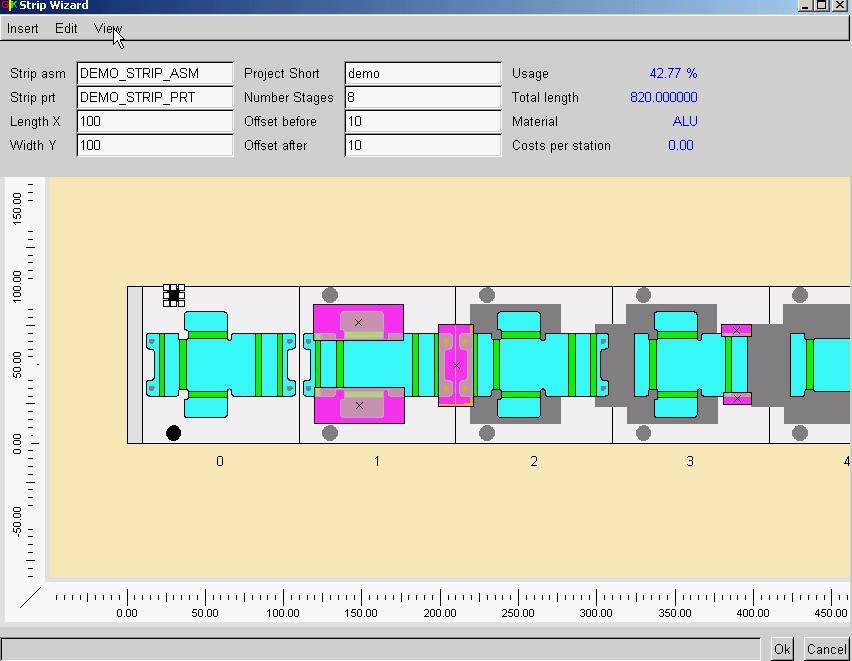Select the cyan part in station 0
Viewport: 852px width, 661px height.
coord(221,364)
